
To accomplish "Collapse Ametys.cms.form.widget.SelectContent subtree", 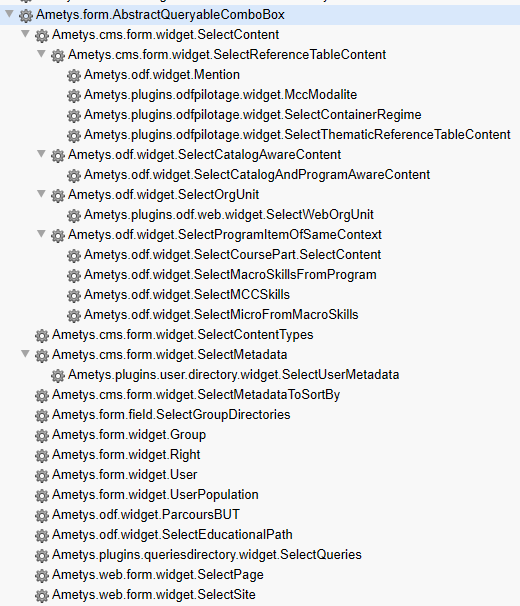I will point(25,34).
